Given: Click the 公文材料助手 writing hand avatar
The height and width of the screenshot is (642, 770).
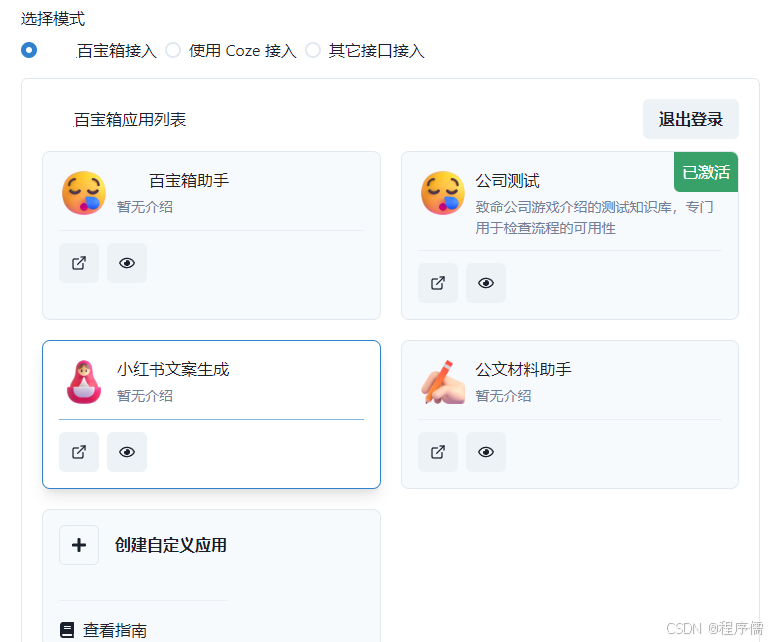Looking at the screenshot, I should [443, 382].
